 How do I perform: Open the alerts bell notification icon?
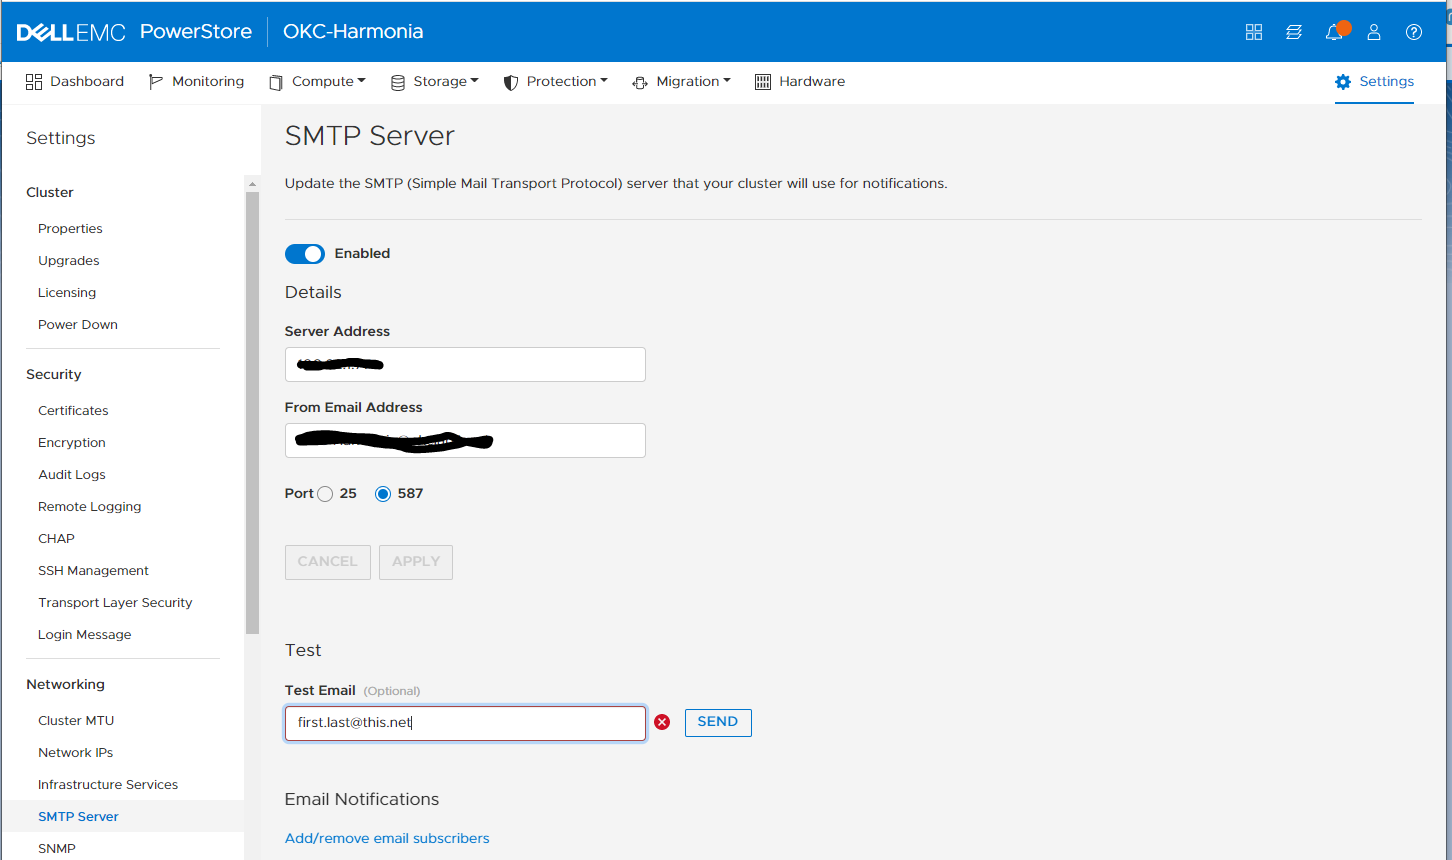[1334, 32]
